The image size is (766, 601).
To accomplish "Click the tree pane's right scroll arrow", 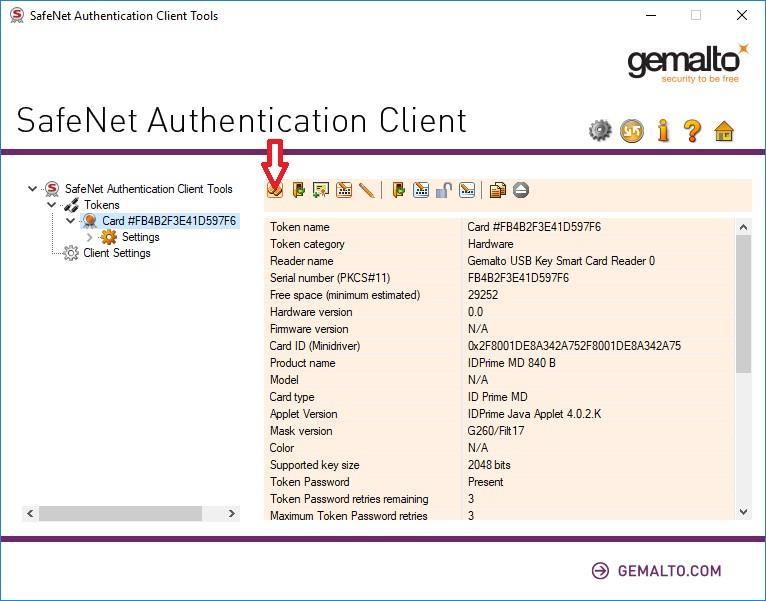I will coord(232,514).
